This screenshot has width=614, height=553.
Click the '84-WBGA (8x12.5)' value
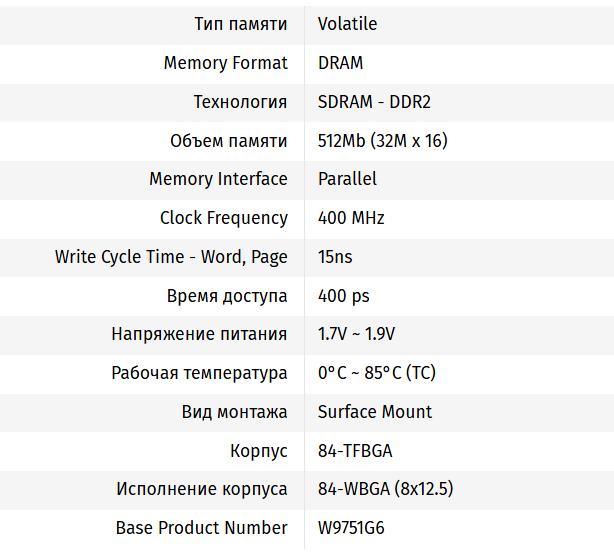pyautogui.click(x=386, y=490)
